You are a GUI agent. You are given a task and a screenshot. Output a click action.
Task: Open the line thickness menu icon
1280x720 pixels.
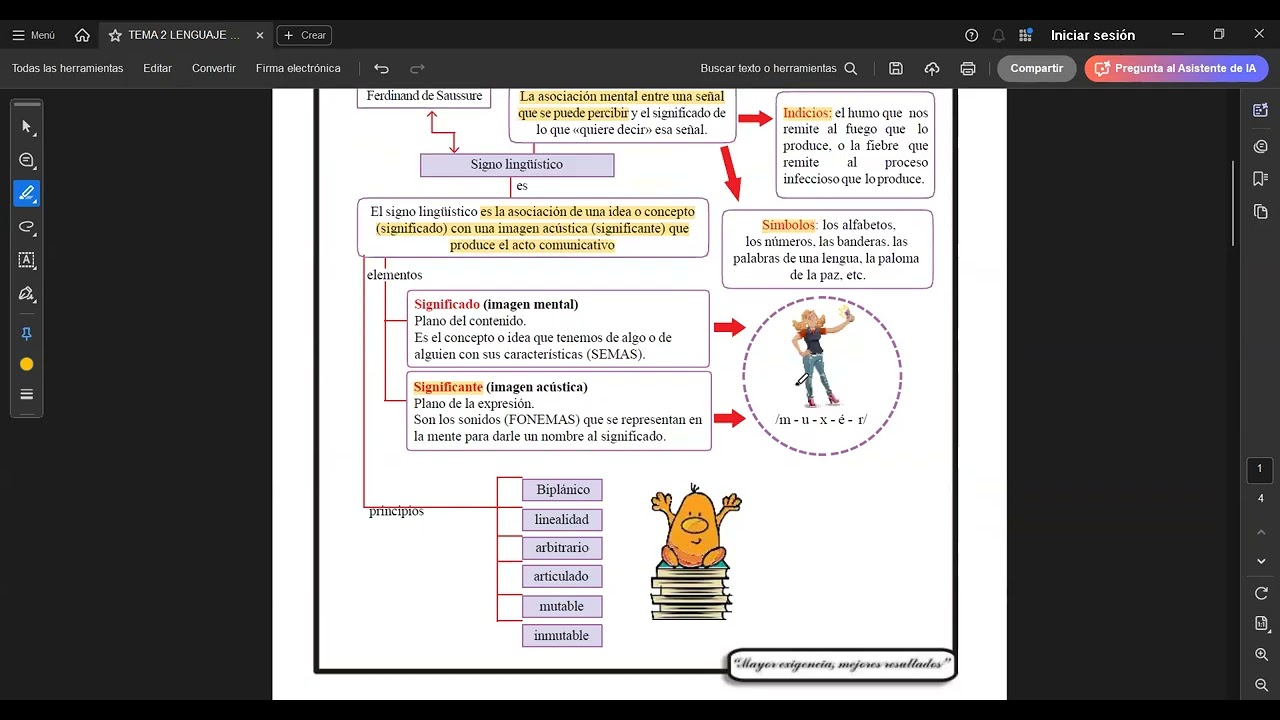point(27,394)
